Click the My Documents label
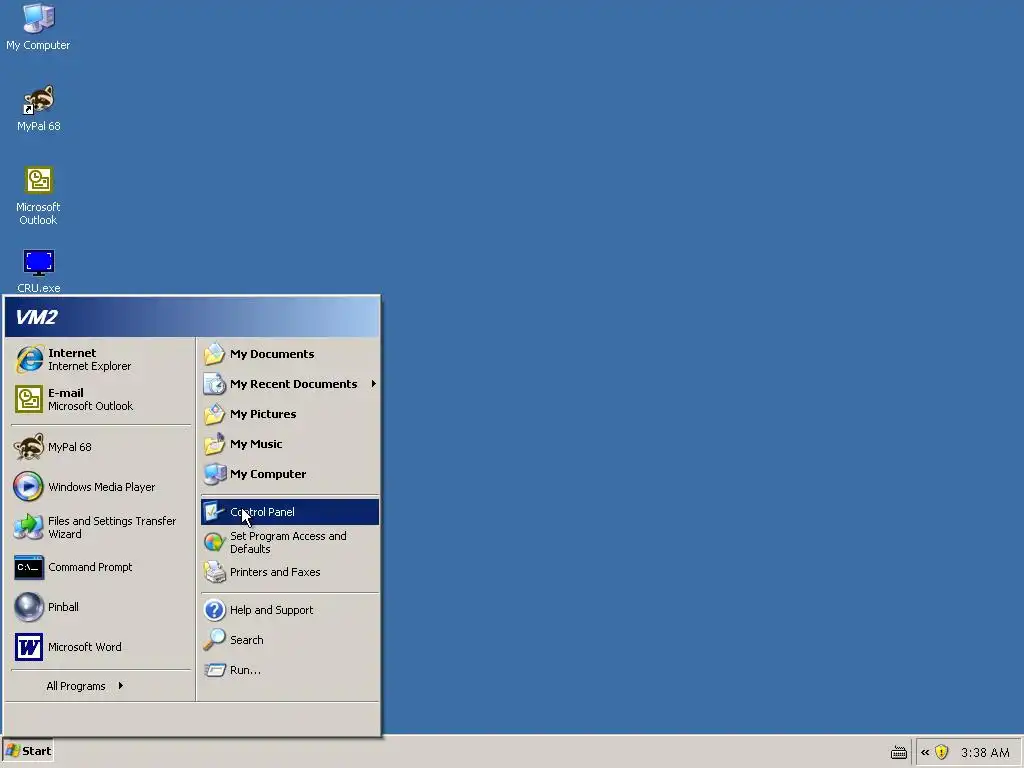 point(272,354)
